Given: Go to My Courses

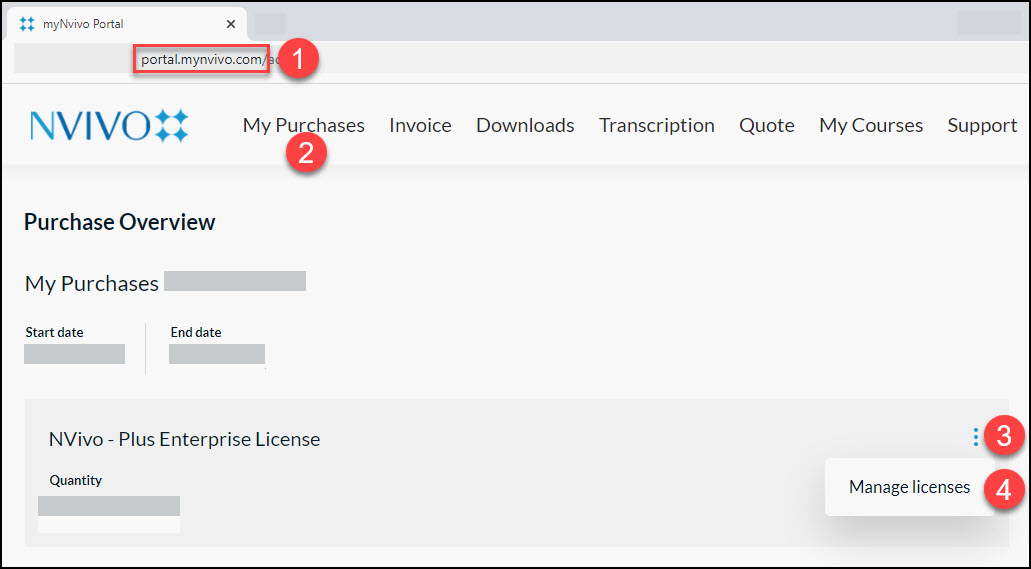Looking at the screenshot, I should point(871,125).
